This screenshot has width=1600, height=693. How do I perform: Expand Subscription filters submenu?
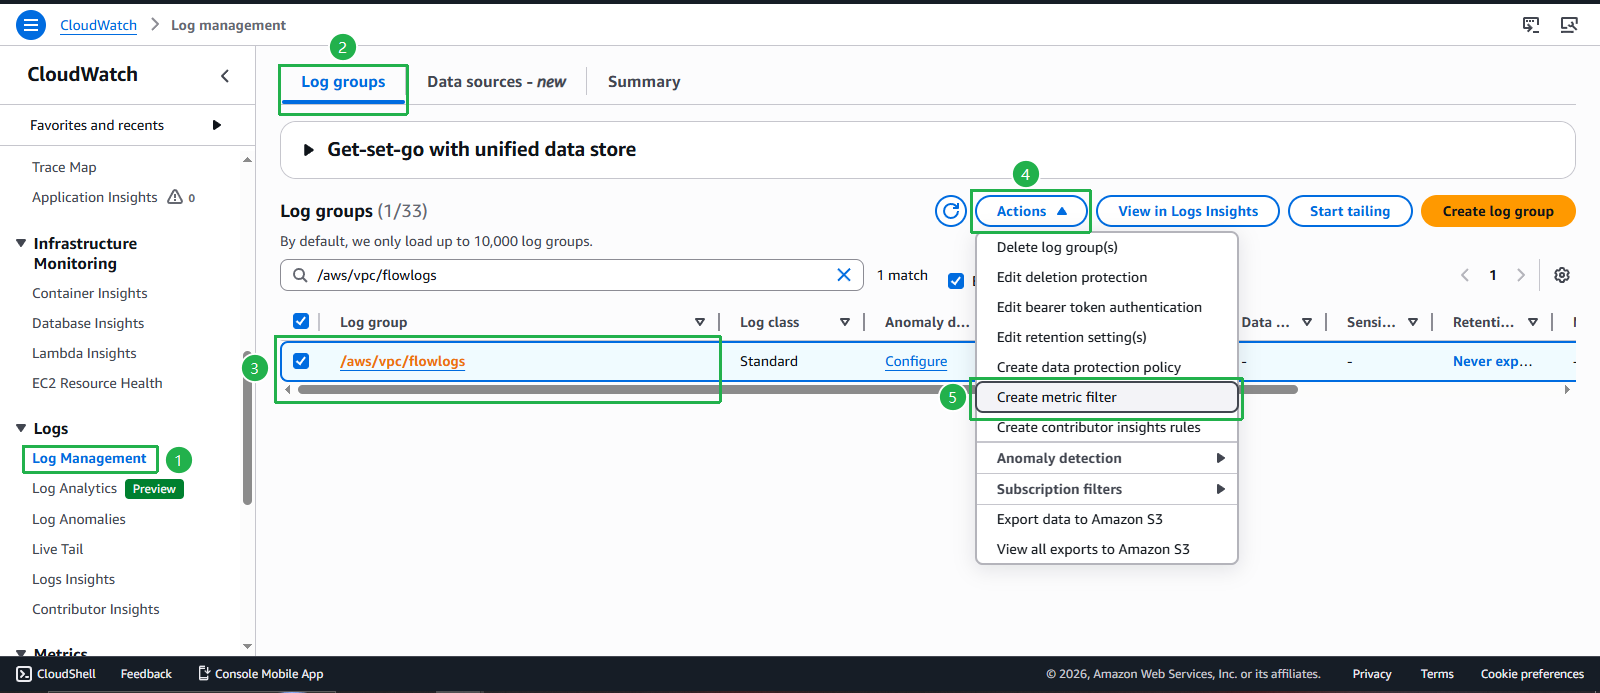tap(1107, 489)
